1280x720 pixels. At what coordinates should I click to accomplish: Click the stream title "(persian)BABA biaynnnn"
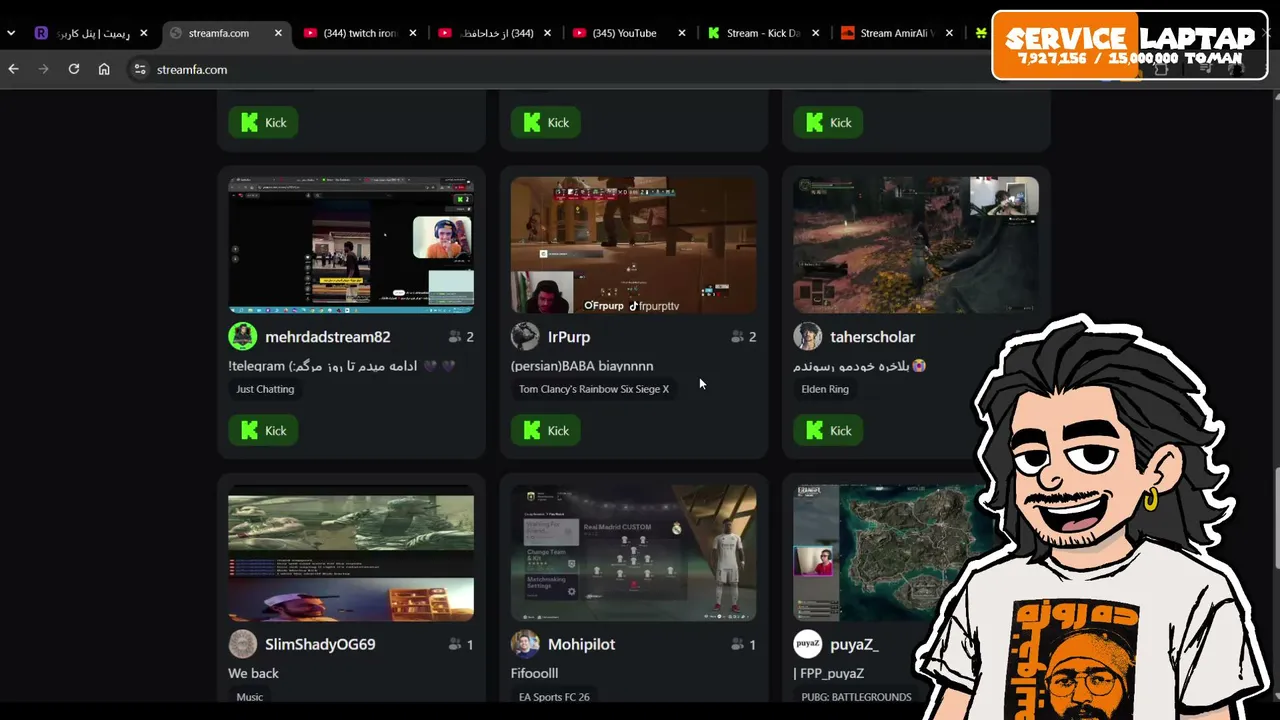coord(582,366)
